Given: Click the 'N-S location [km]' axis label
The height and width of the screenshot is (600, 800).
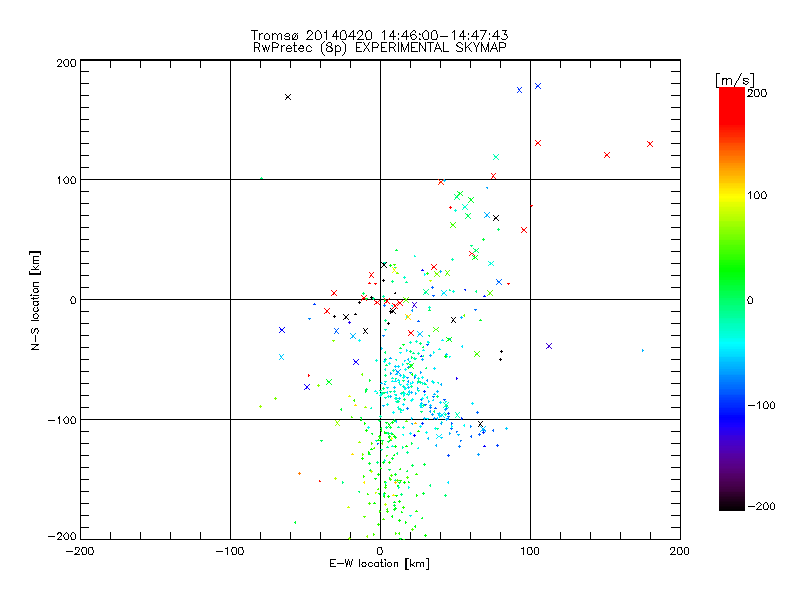Looking at the screenshot, I should click(35, 300).
